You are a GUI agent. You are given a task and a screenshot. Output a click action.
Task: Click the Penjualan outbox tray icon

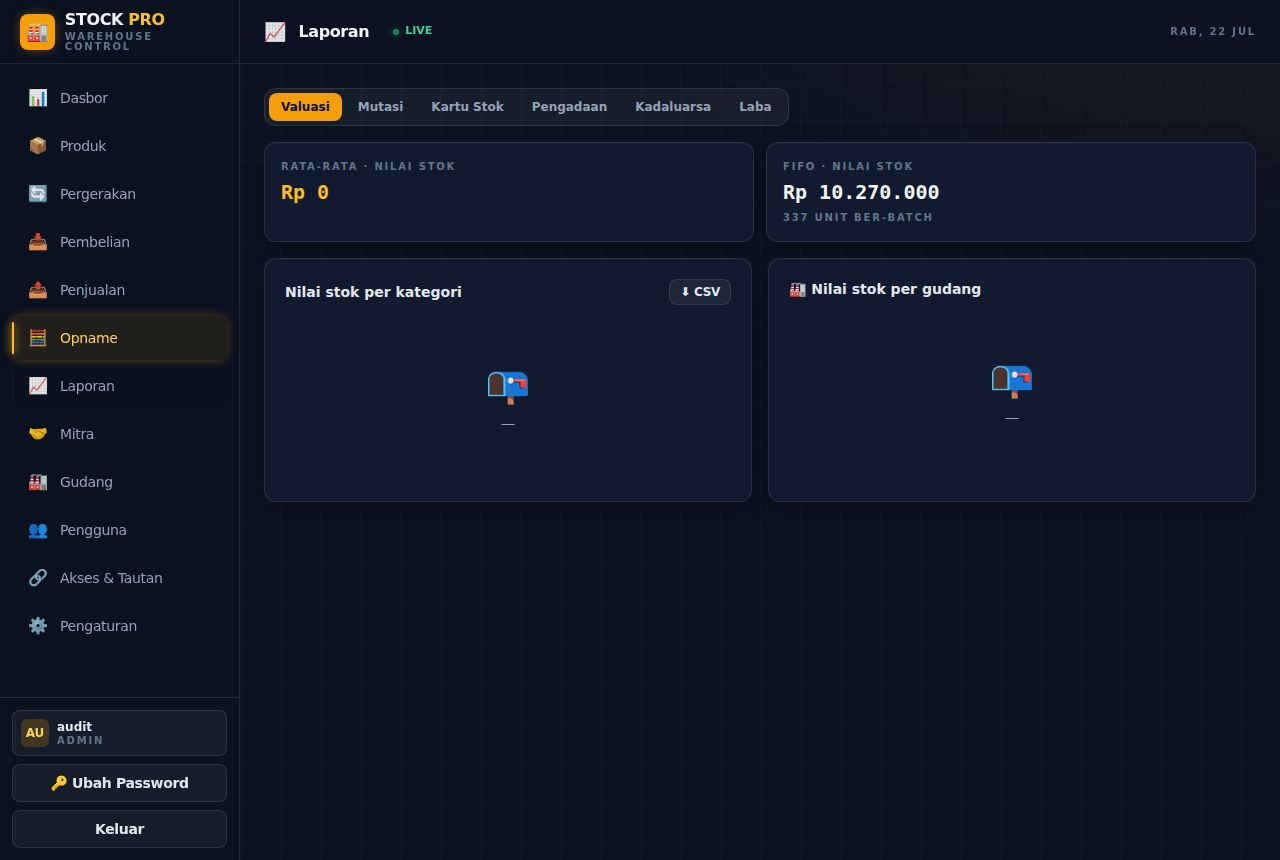point(38,290)
